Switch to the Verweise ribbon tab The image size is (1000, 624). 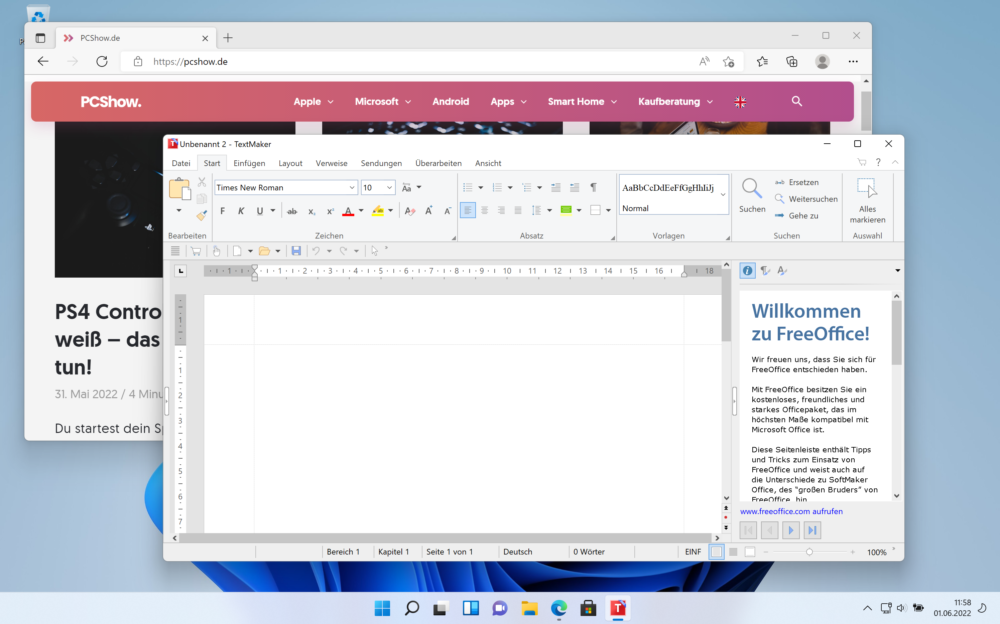click(x=332, y=163)
